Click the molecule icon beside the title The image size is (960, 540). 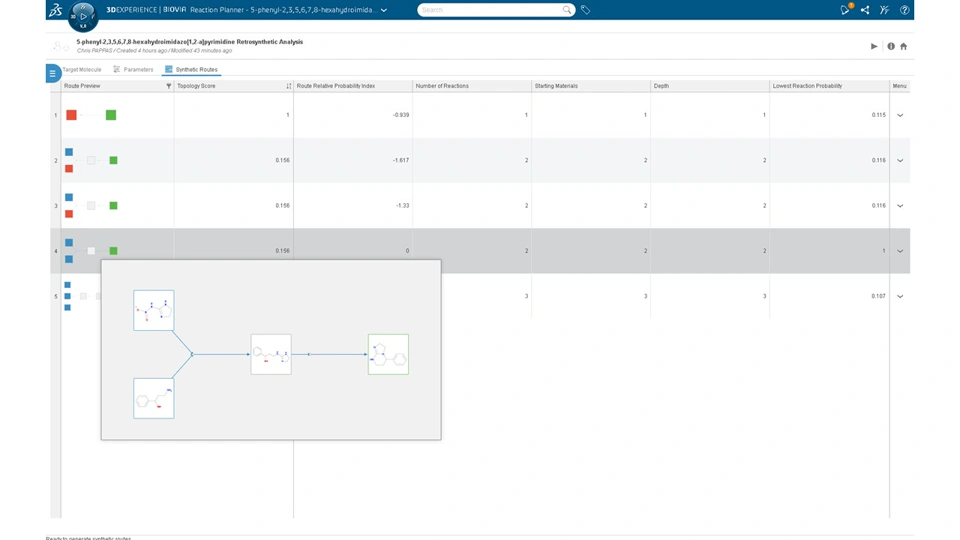tap(61, 46)
